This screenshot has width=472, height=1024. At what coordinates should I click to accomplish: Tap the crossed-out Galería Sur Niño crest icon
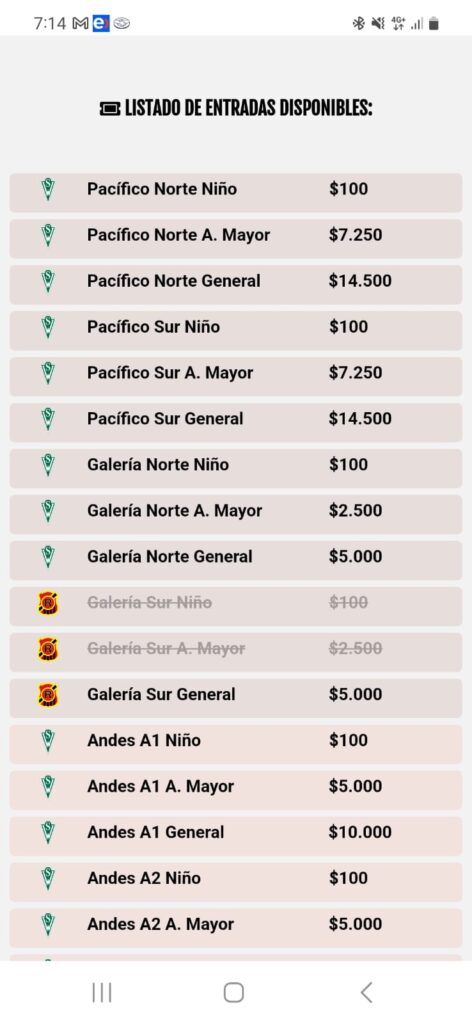(x=48, y=603)
